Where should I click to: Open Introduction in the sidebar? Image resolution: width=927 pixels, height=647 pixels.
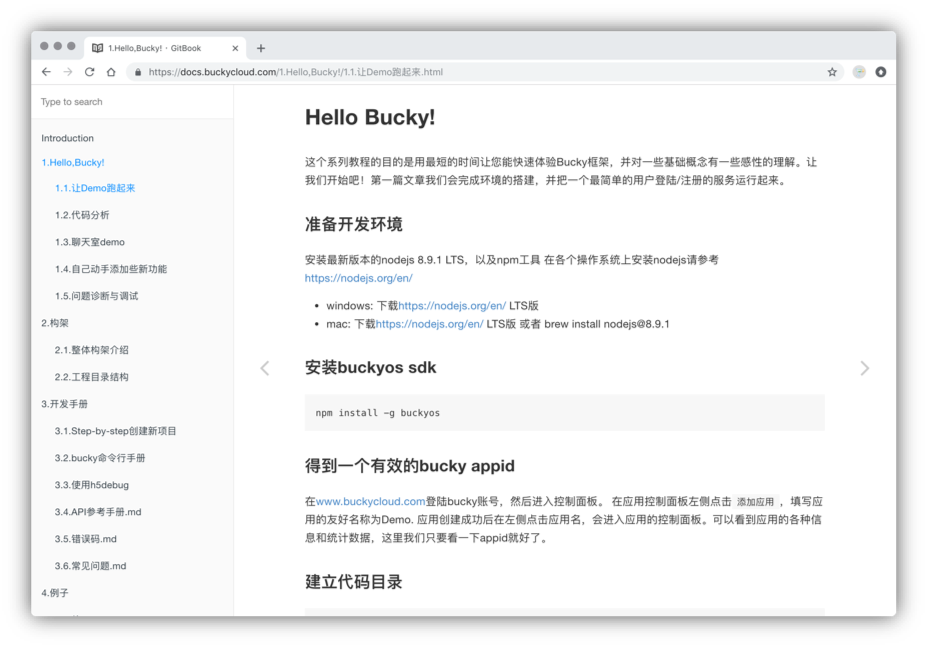[x=67, y=138]
